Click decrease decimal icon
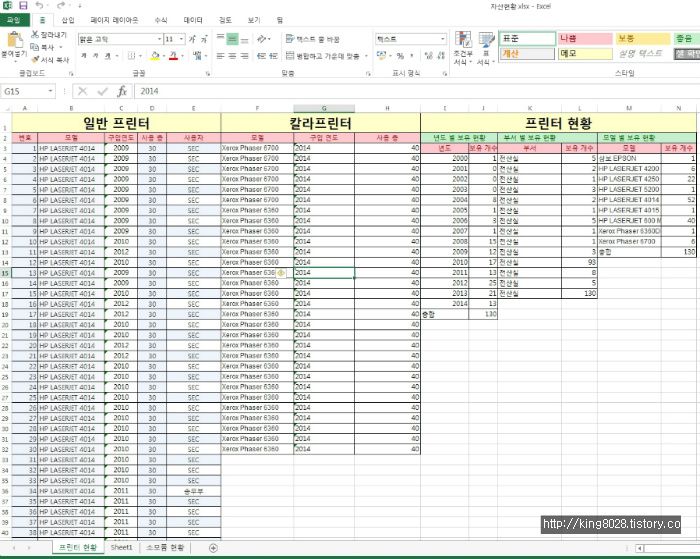 [441, 56]
